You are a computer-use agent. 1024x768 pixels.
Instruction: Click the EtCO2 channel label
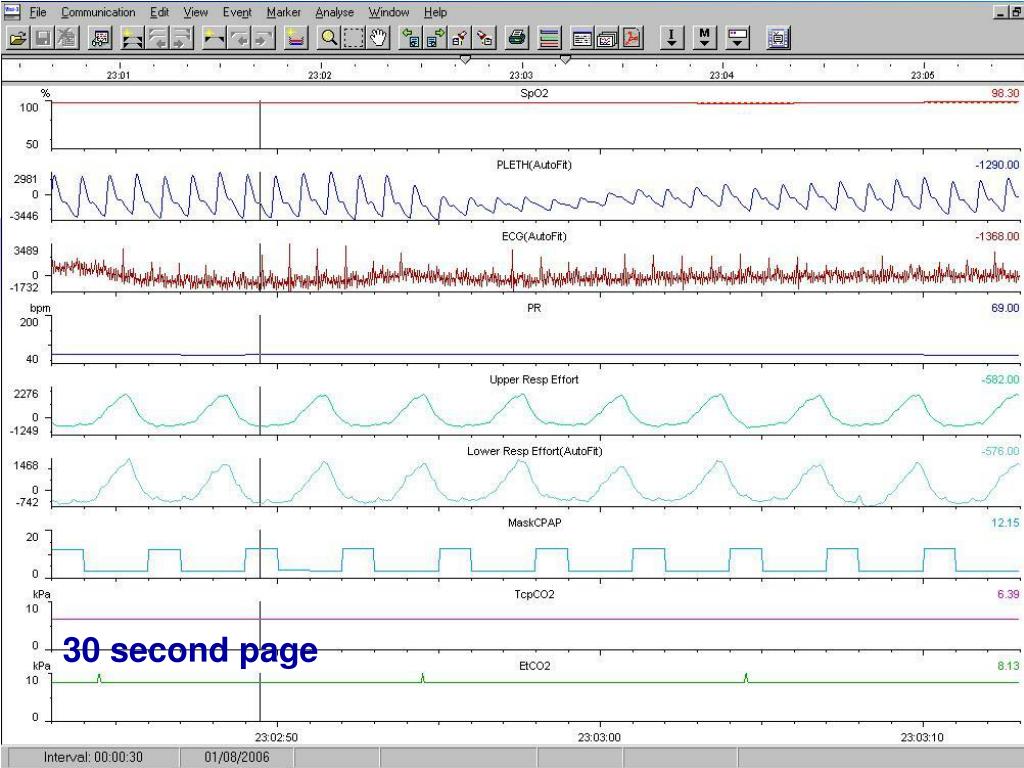(x=534, y=666)
